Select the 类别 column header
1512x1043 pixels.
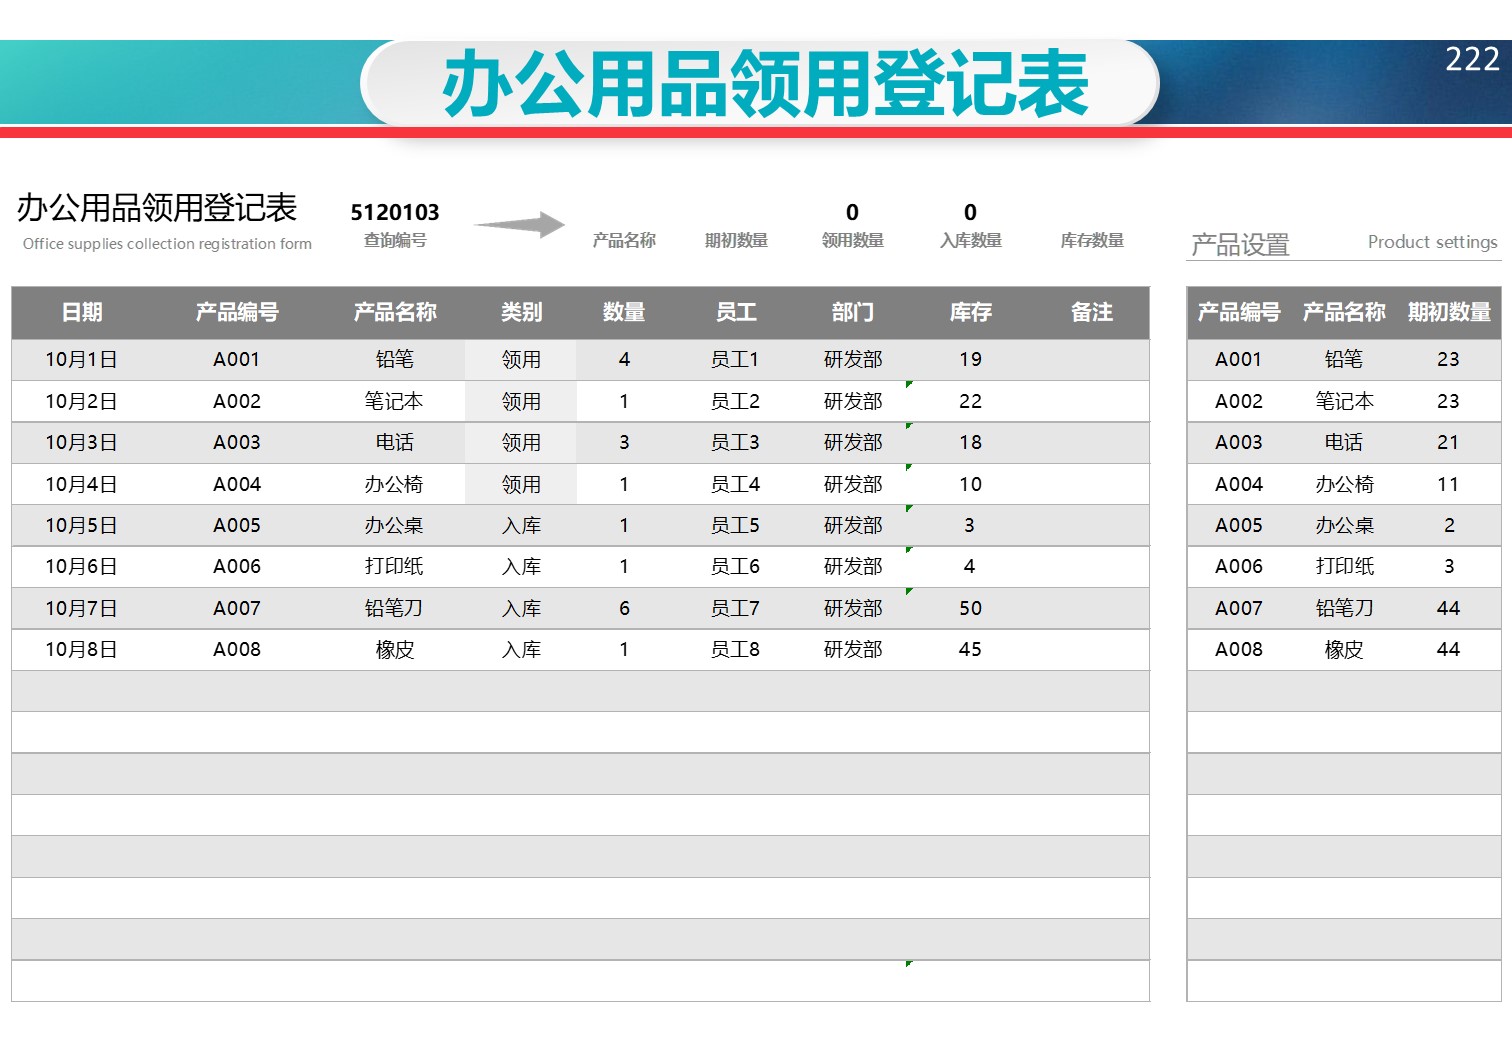521,312
